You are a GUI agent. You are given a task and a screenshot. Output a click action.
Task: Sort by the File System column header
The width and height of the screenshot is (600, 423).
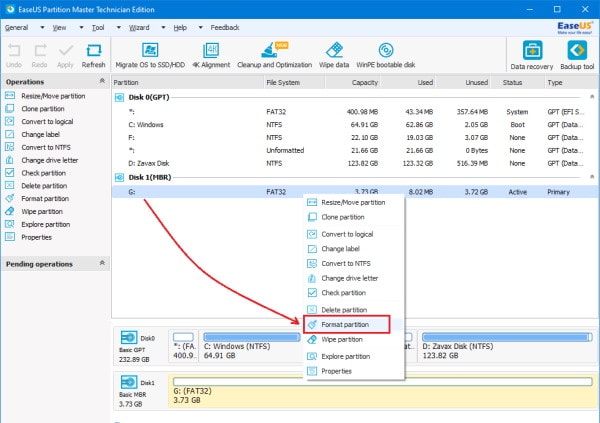(x=294, y=82)
